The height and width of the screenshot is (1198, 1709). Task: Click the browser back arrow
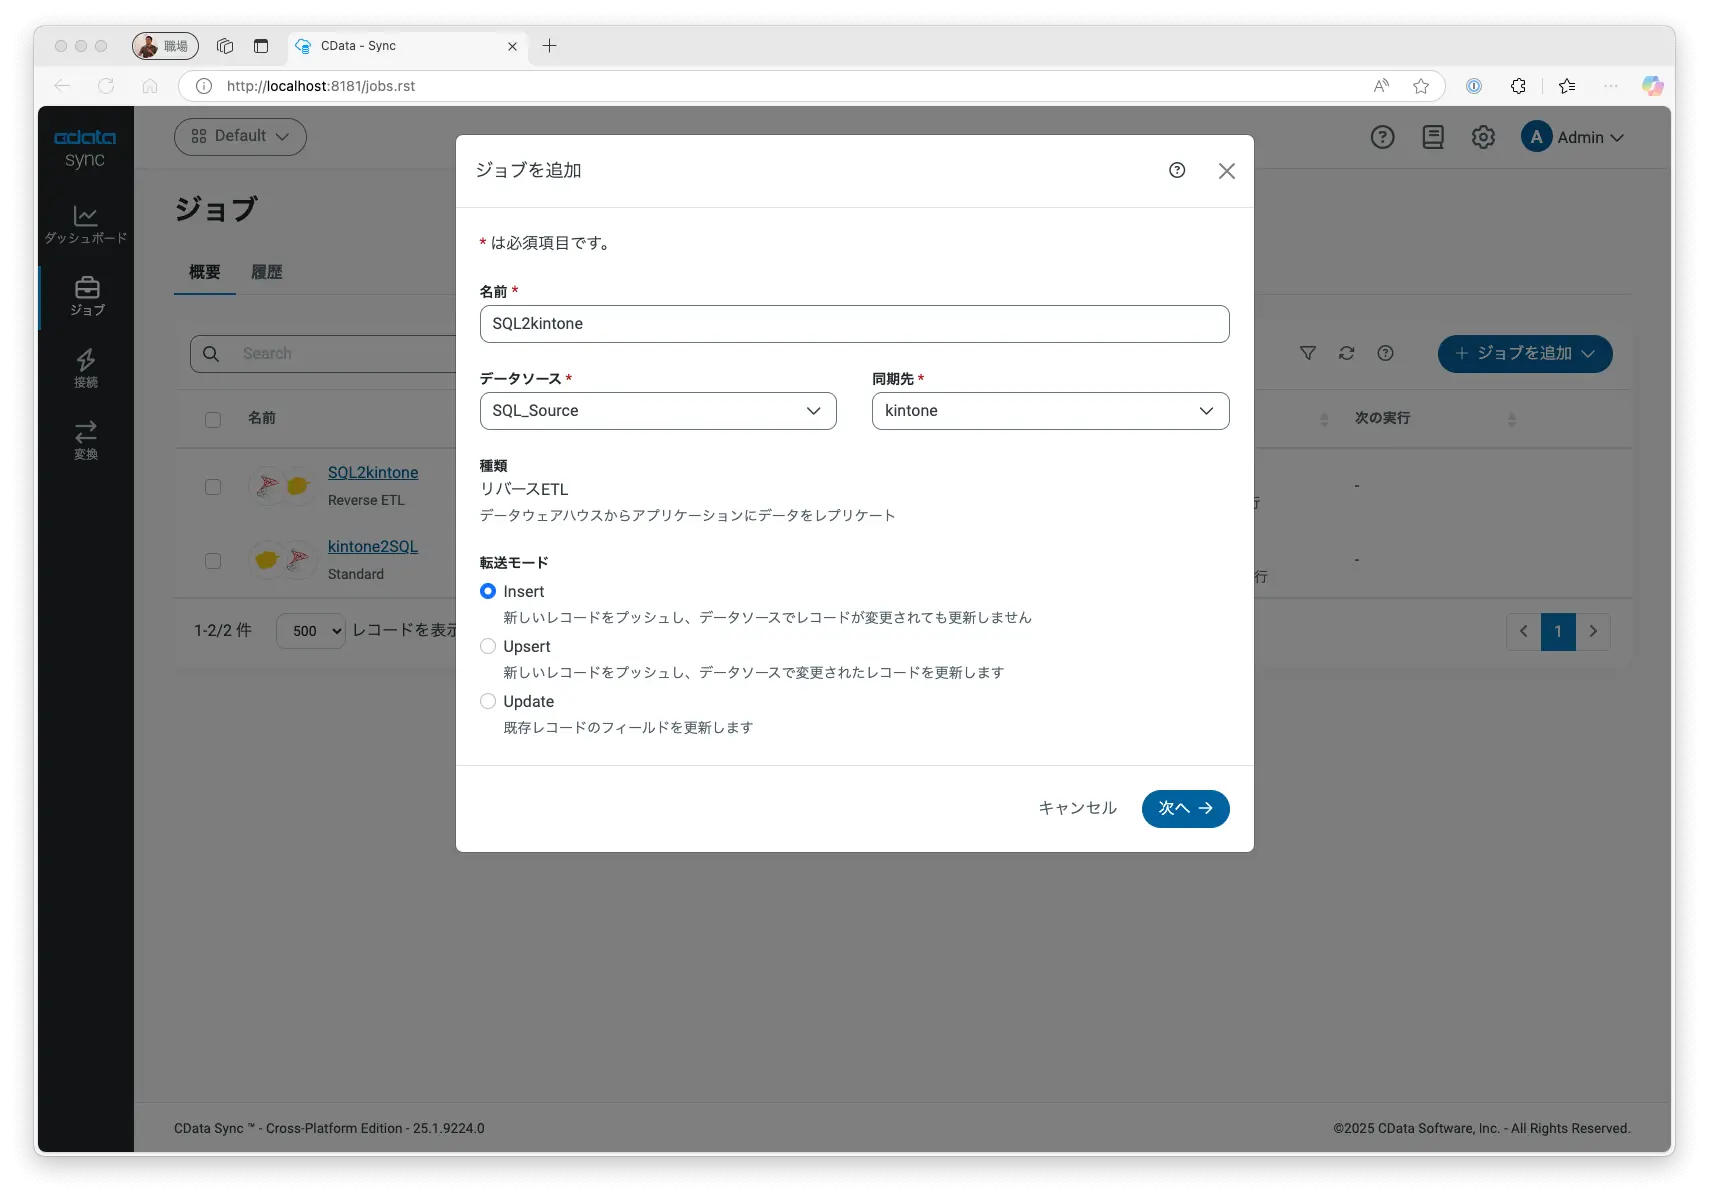coord(62,86)
